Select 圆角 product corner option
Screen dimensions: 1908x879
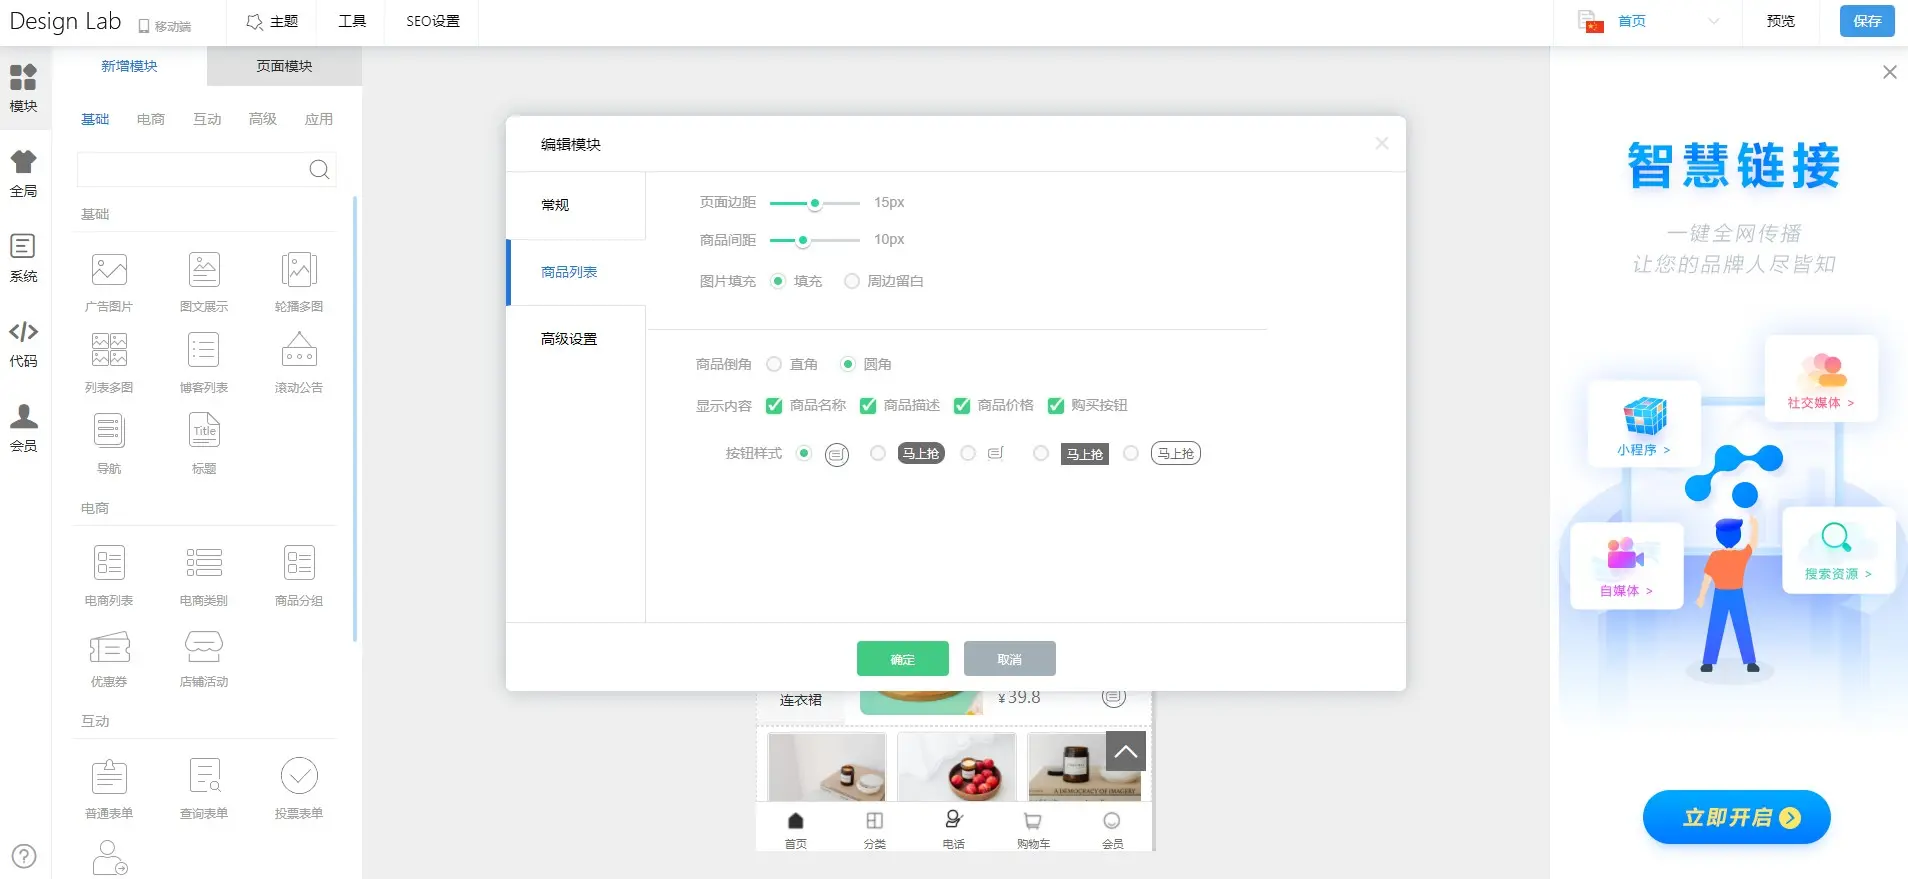[x=848, y=364]
